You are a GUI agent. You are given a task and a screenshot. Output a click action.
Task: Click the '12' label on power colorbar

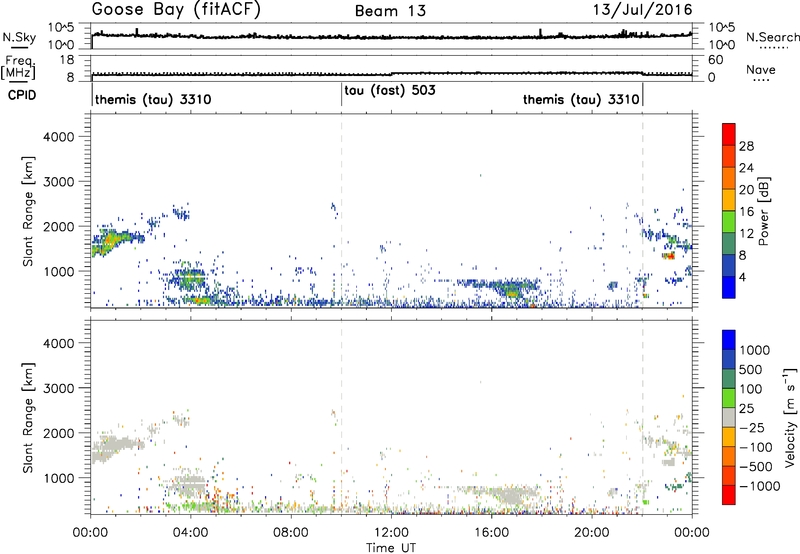746,234
